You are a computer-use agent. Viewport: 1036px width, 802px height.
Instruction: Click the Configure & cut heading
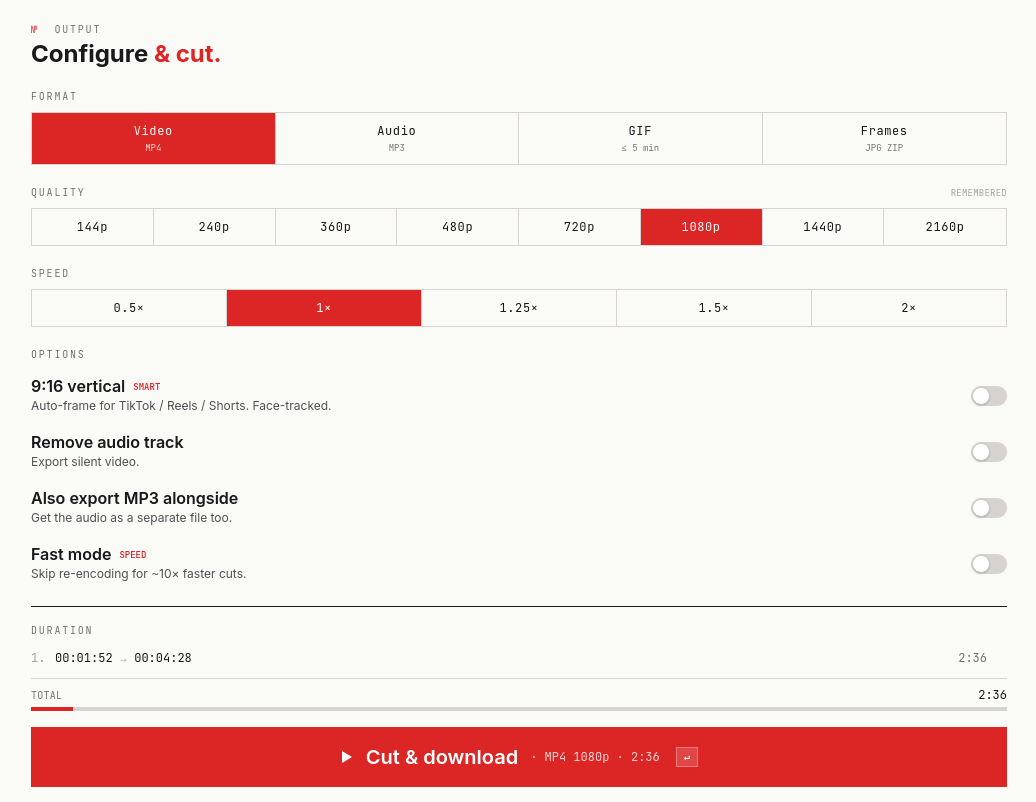click(126, 54)
